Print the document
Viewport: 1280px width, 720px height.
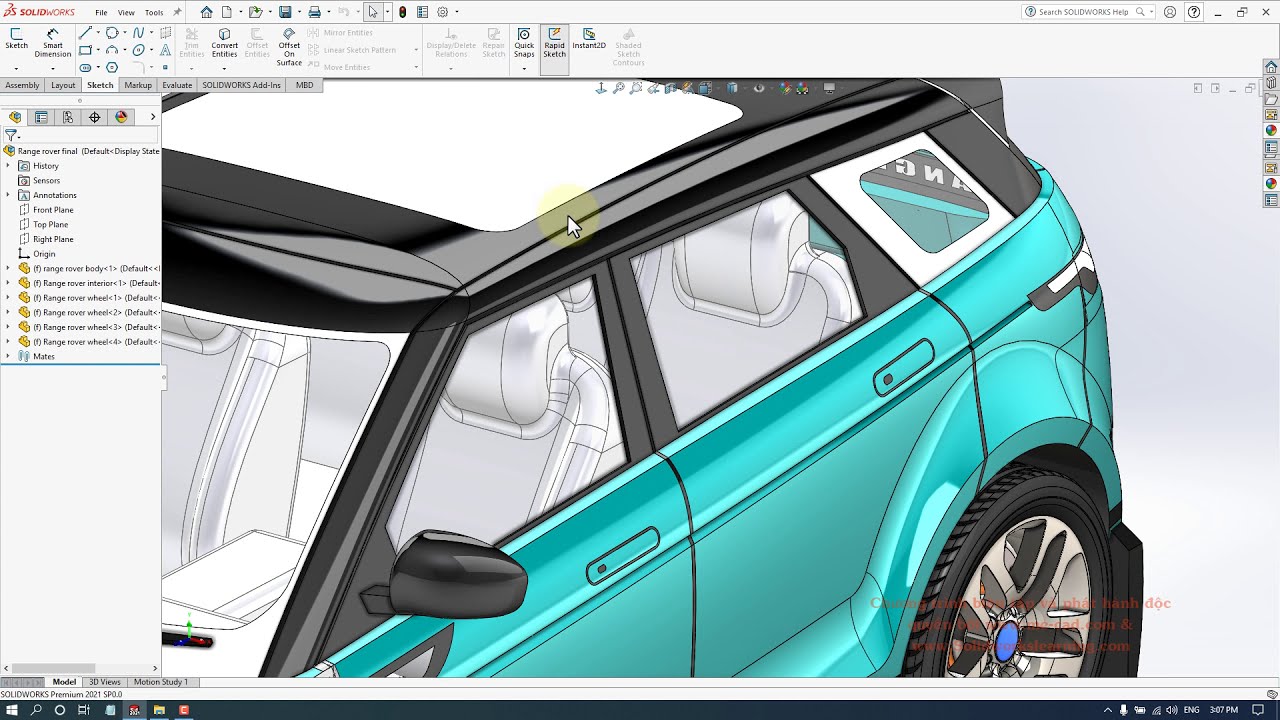(x=314, y=12)
